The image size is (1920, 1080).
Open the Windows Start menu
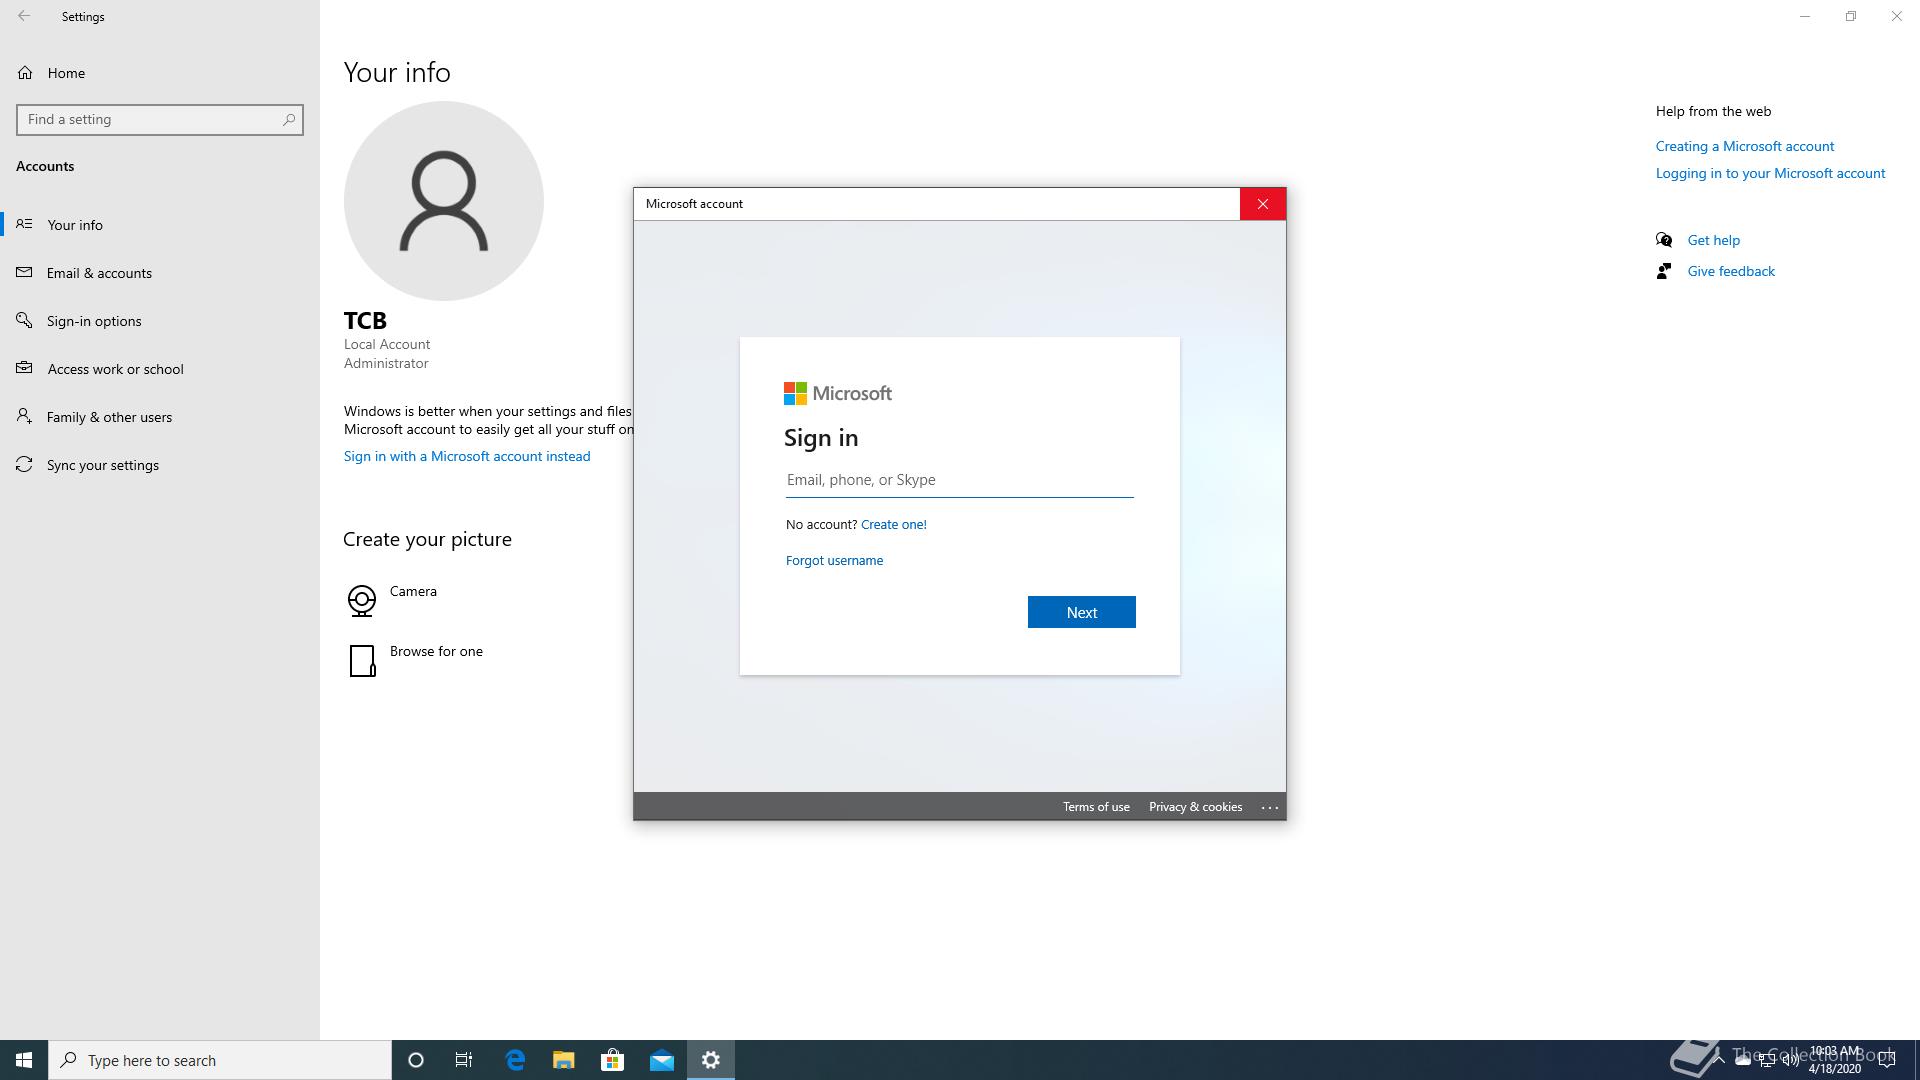[x=24, y=1060]
